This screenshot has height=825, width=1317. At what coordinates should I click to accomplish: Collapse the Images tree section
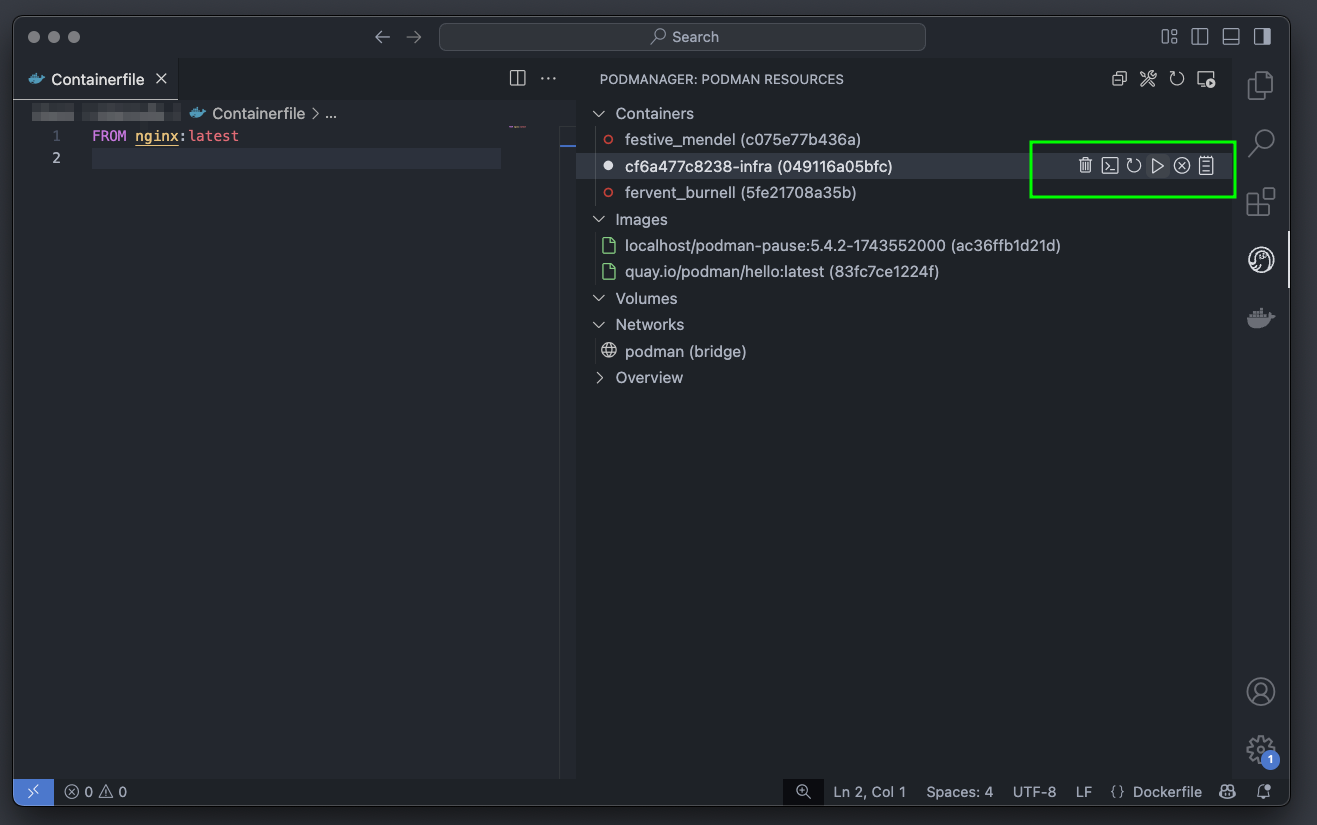(600, 220)
